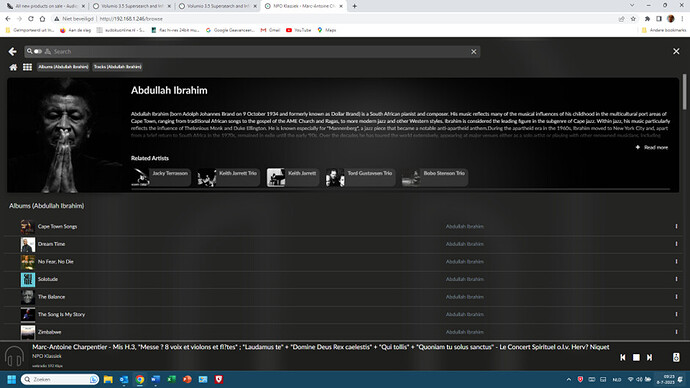Open options menu for No Fear, No Die

tap(676, 262)
